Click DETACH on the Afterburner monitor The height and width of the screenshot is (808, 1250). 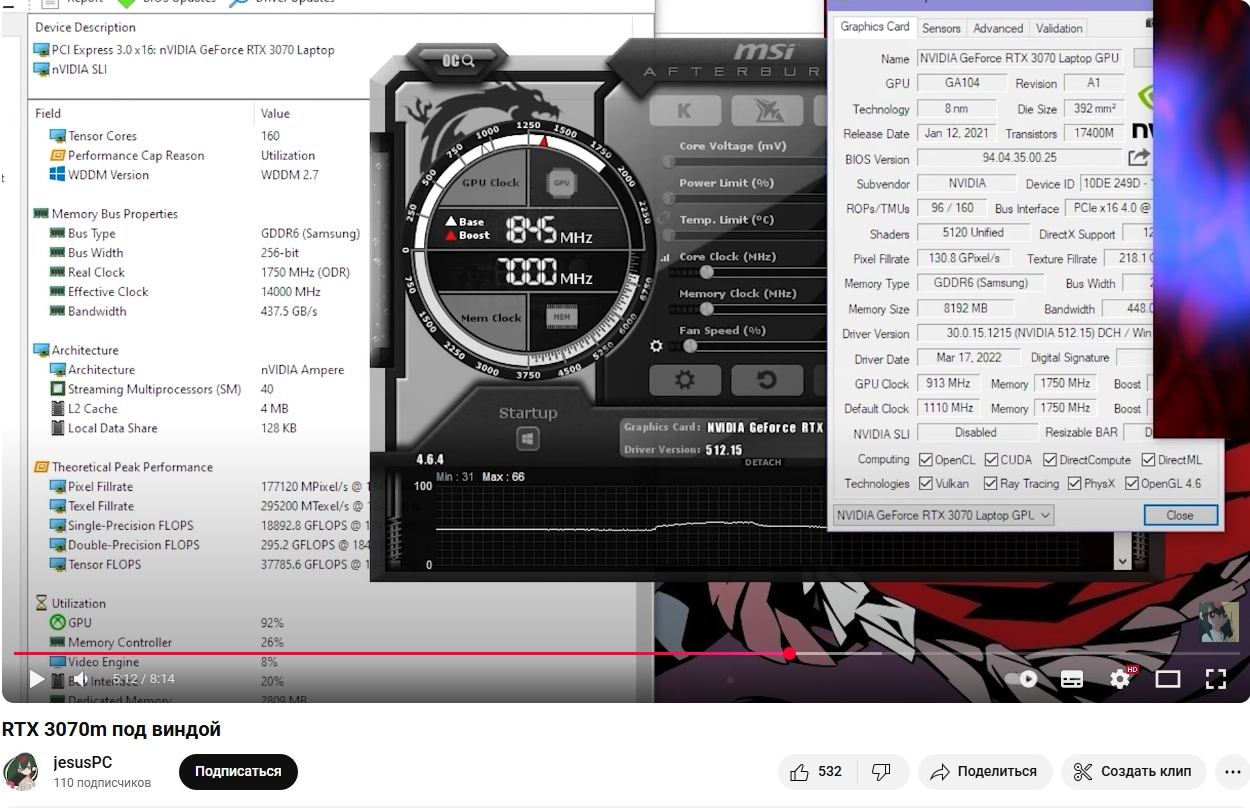click(763, 462)
